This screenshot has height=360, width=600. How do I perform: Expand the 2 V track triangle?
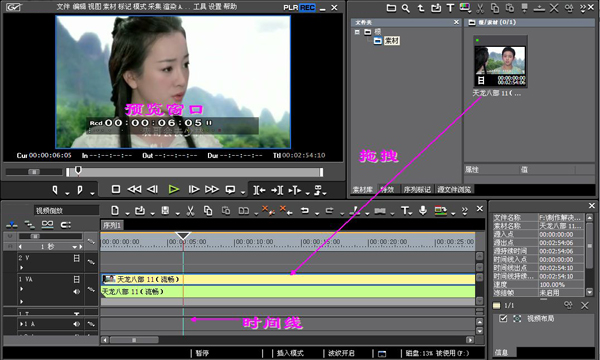[21, 267]
